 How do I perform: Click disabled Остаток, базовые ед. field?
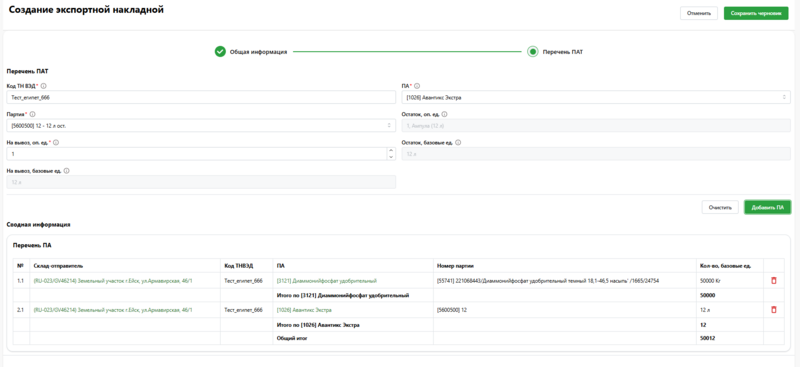(596, 154)
